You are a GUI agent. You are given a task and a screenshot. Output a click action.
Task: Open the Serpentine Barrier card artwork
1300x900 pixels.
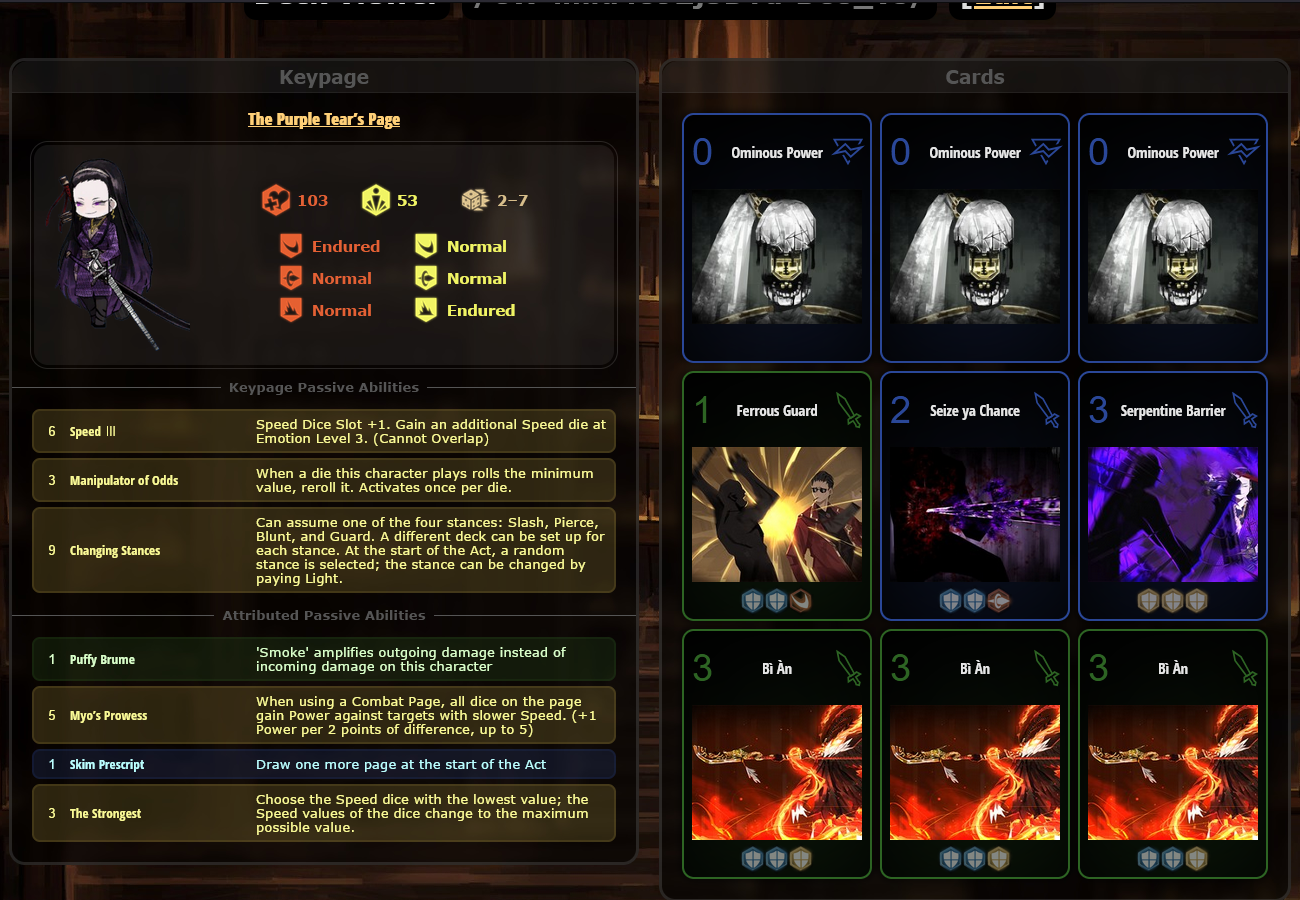click(x=1173, y=514)
